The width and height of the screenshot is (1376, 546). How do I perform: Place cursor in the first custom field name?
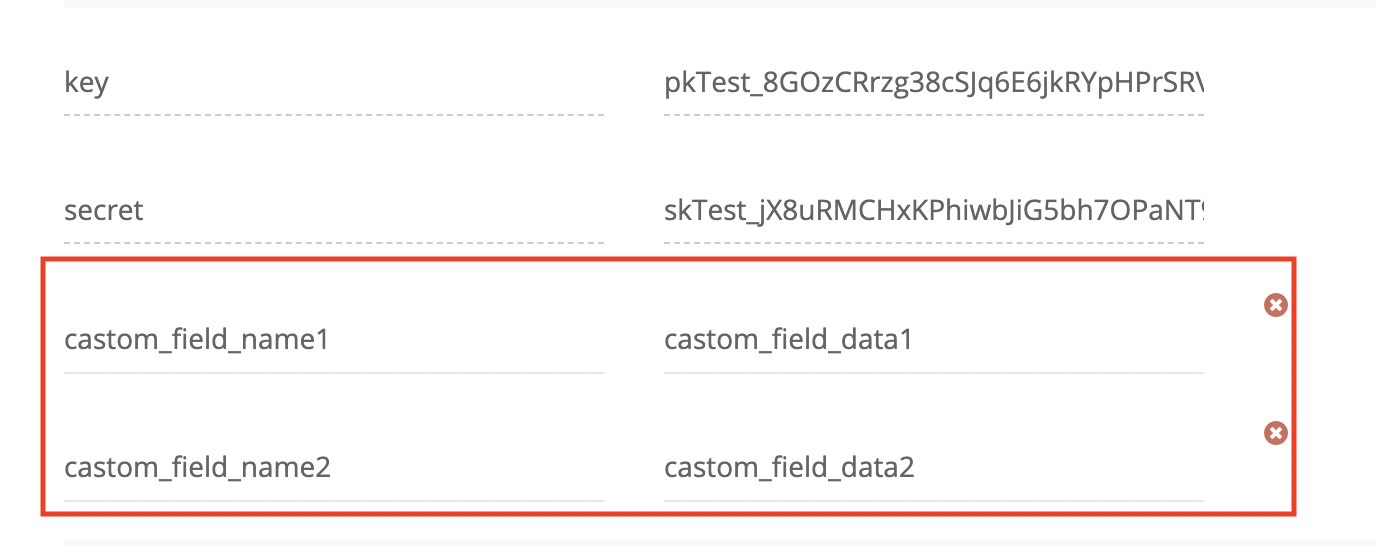tap(334, 341)
